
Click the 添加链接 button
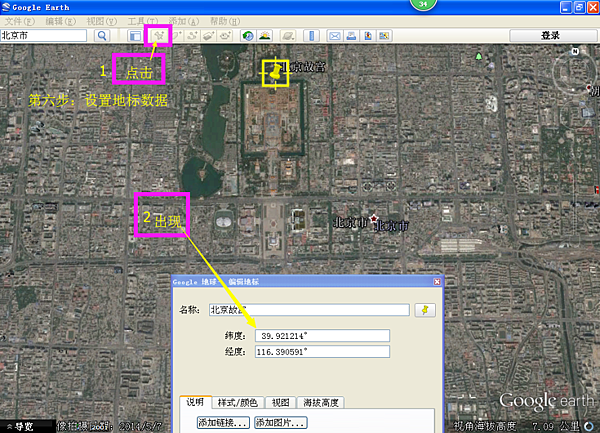click(x=223, y=423)
